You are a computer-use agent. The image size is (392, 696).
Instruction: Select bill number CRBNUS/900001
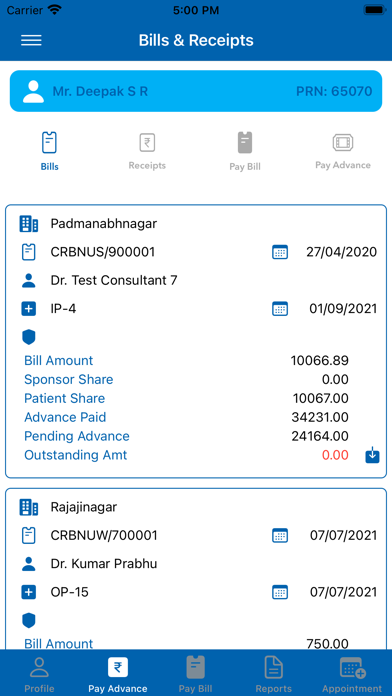(x=103, y=252)
